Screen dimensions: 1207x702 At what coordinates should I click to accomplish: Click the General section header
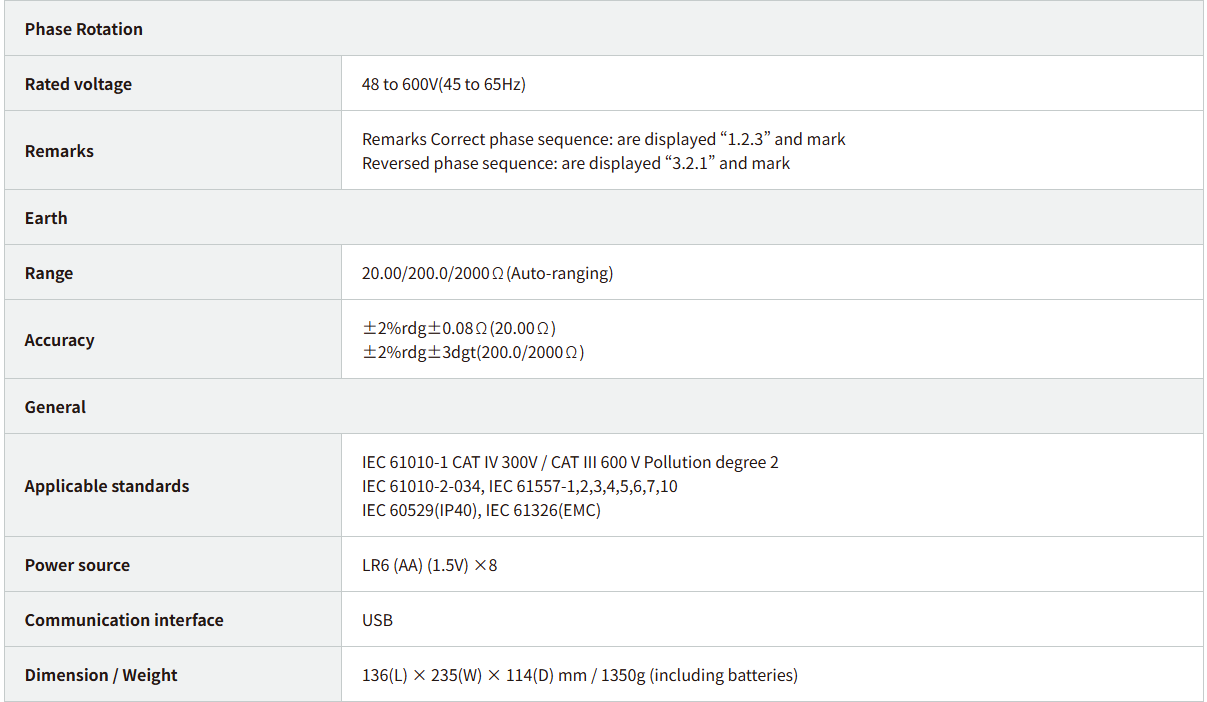tap(55, 407)
